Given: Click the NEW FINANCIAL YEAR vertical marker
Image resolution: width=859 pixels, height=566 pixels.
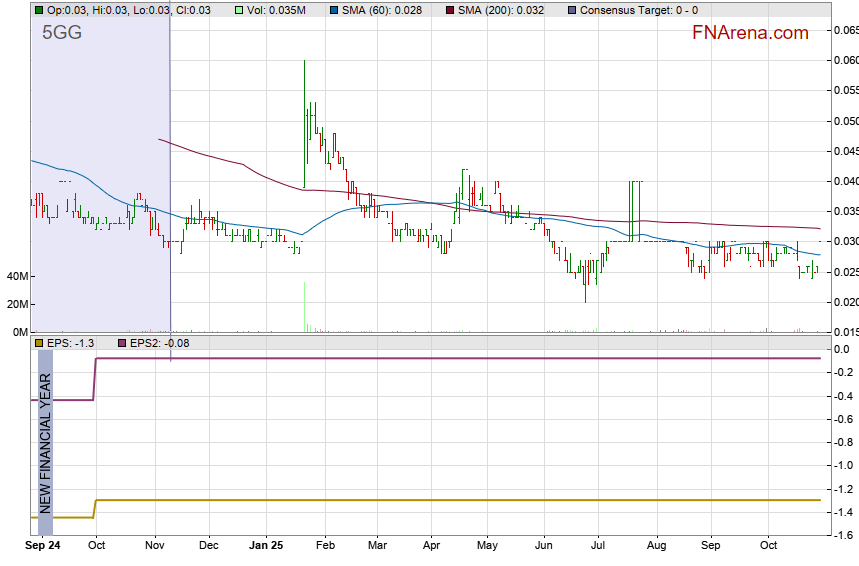Looking at the screenshot, I should pos(45,442).
